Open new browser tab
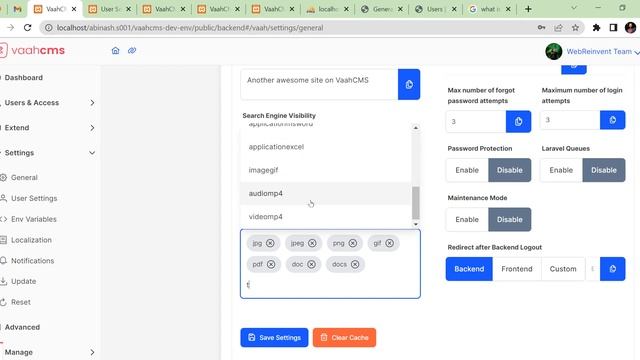This screenshot has width=640, height=360. point(528,9)
